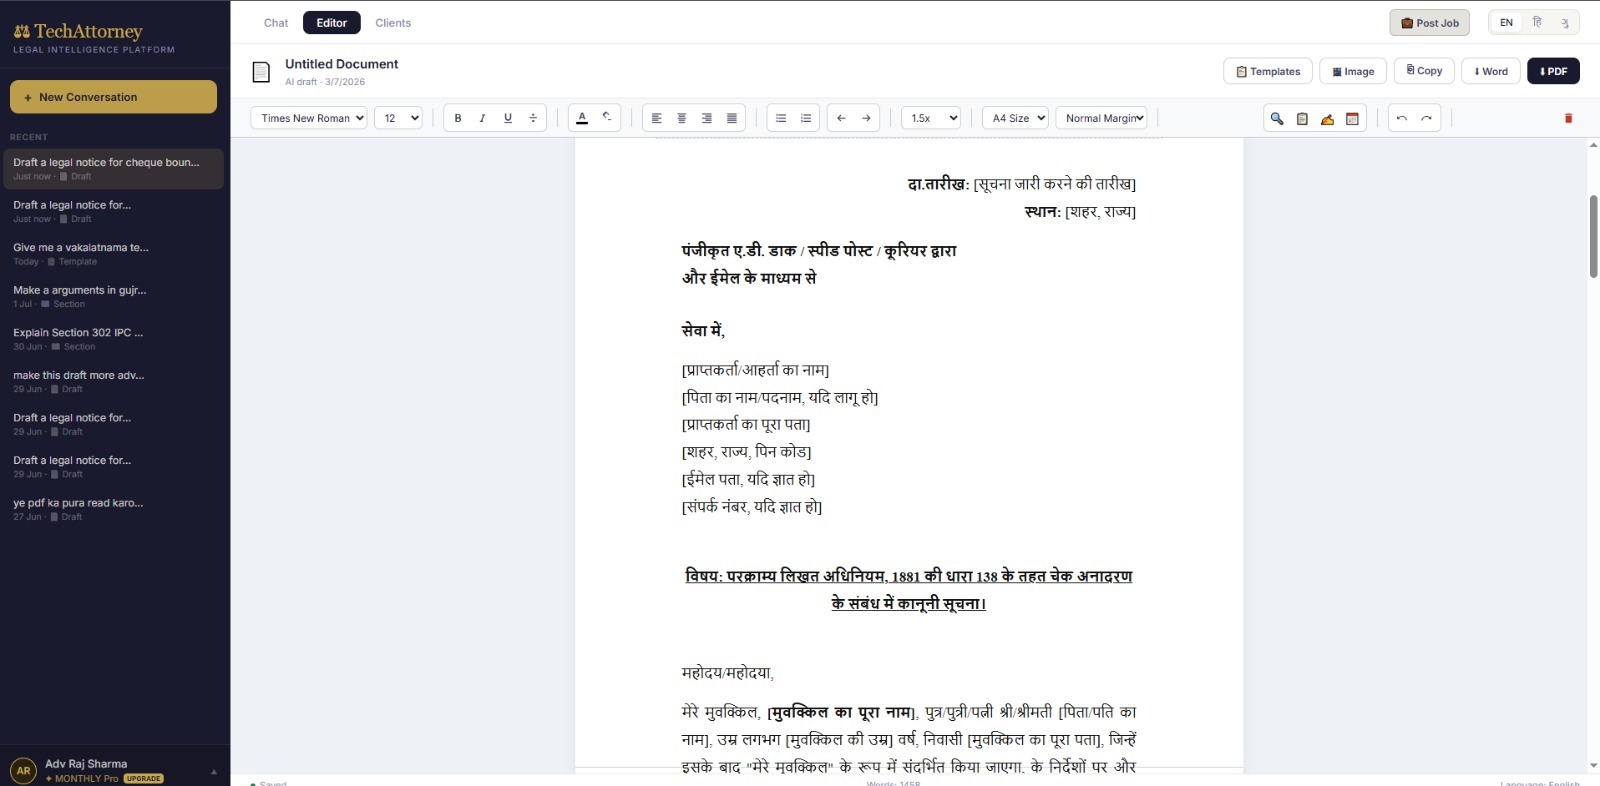
Task: Click the TechAttorney logo
Action: click(79, 32)
